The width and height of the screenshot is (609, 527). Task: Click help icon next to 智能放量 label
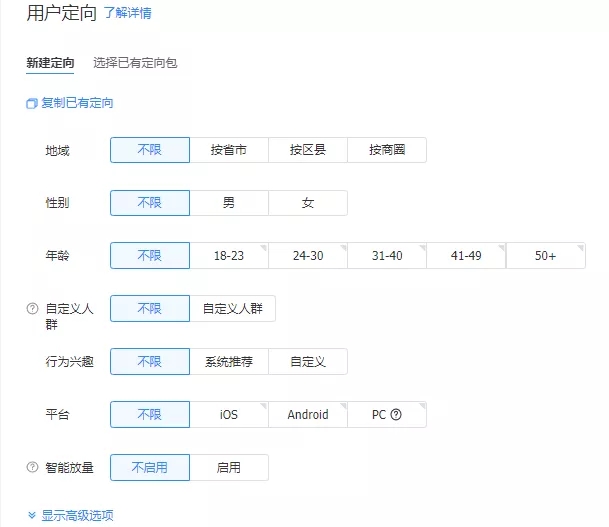tap(32, 467)
